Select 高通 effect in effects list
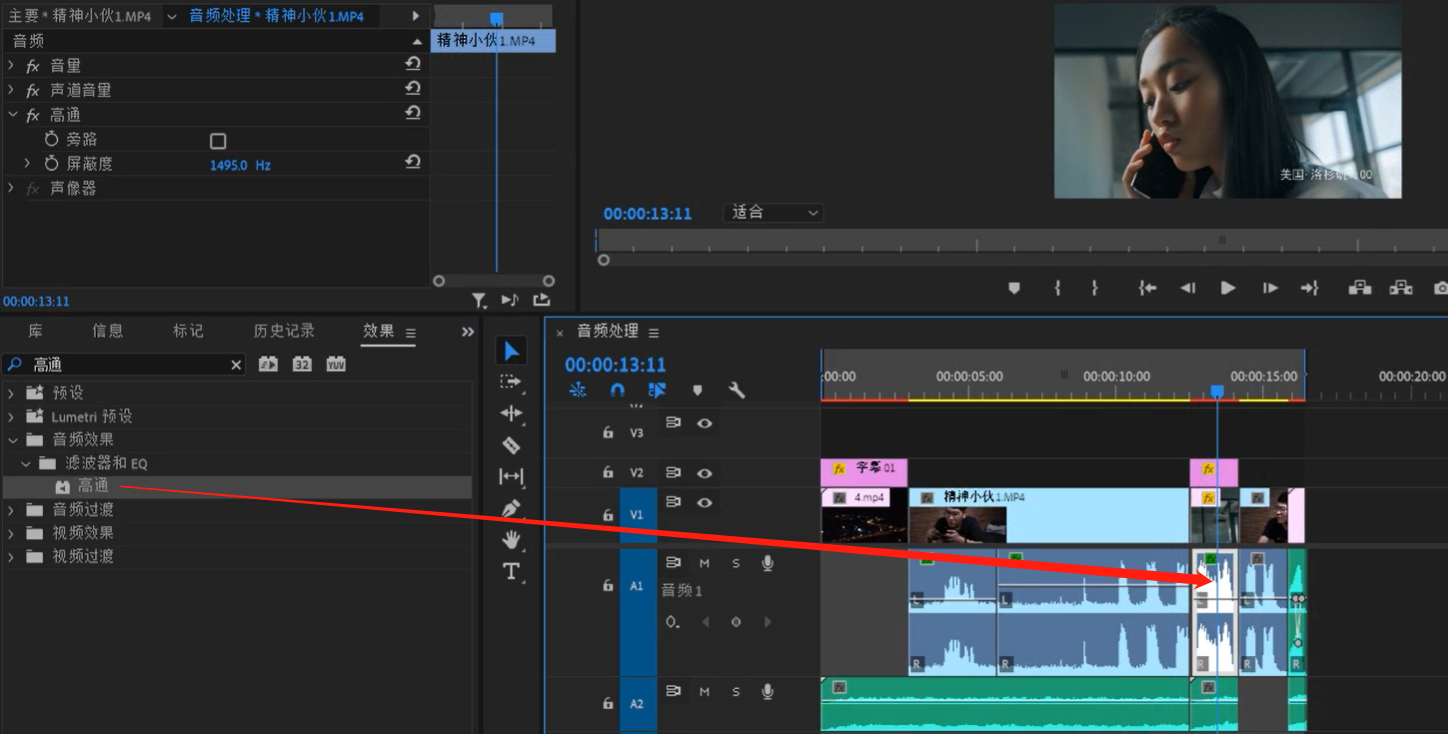 coord(93,486)
